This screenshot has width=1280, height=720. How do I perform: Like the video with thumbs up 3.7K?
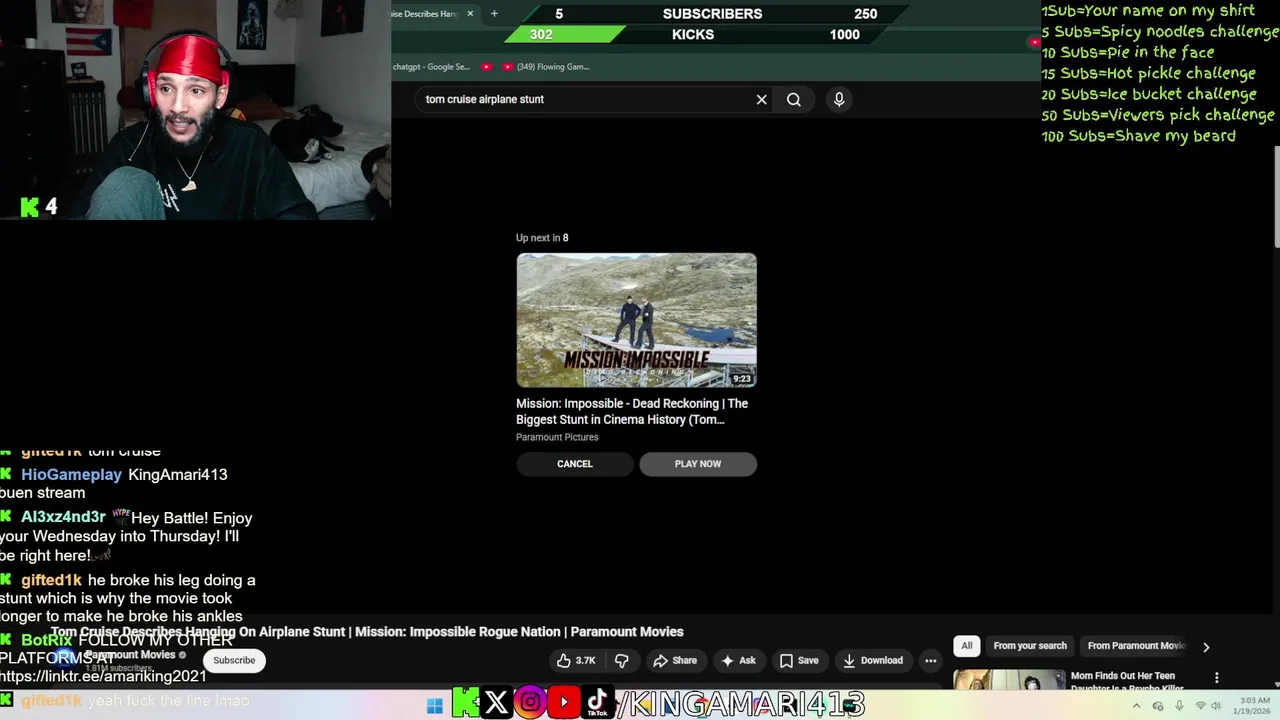575,660
